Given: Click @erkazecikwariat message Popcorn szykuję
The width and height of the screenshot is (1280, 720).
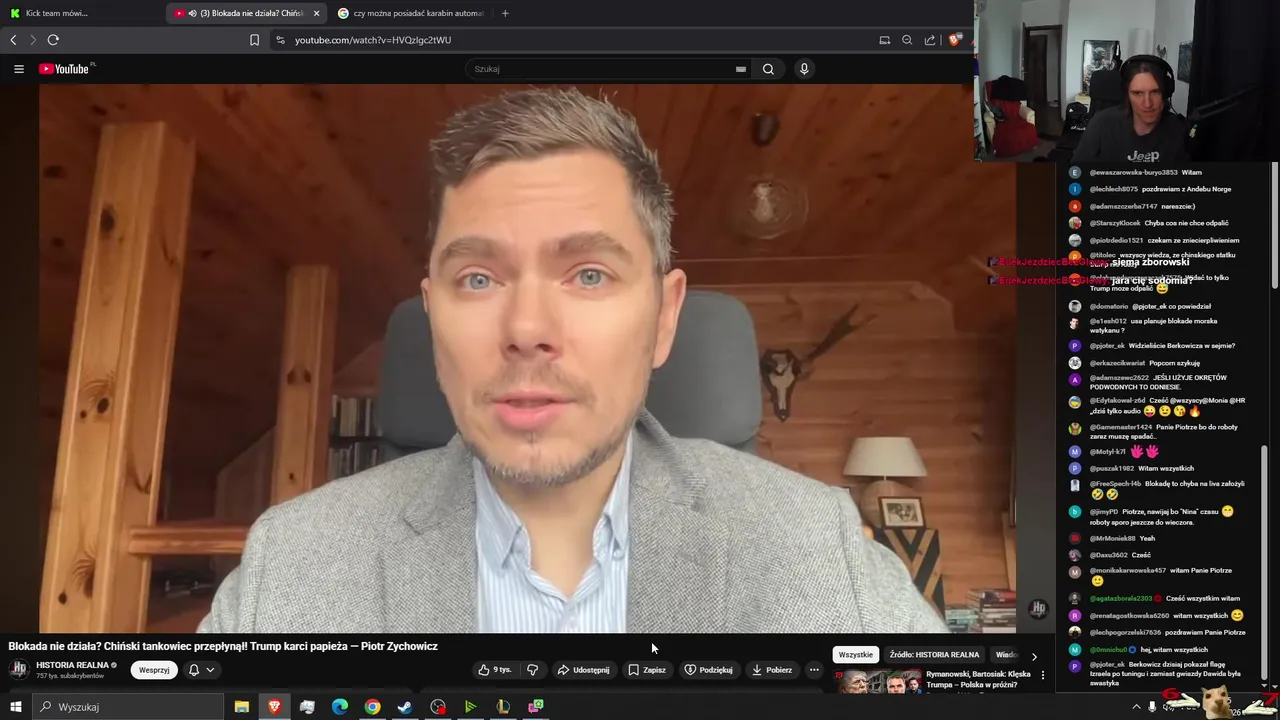Looking at the screenshot, I should 1144,363.
